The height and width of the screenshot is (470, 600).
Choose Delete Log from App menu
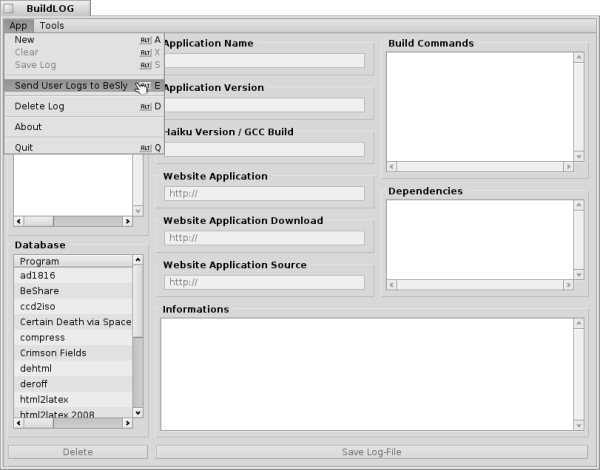click(x=40, y=106)
